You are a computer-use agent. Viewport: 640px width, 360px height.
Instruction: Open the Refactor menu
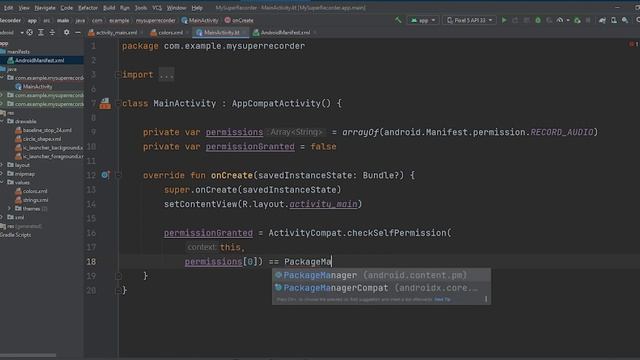88,8
